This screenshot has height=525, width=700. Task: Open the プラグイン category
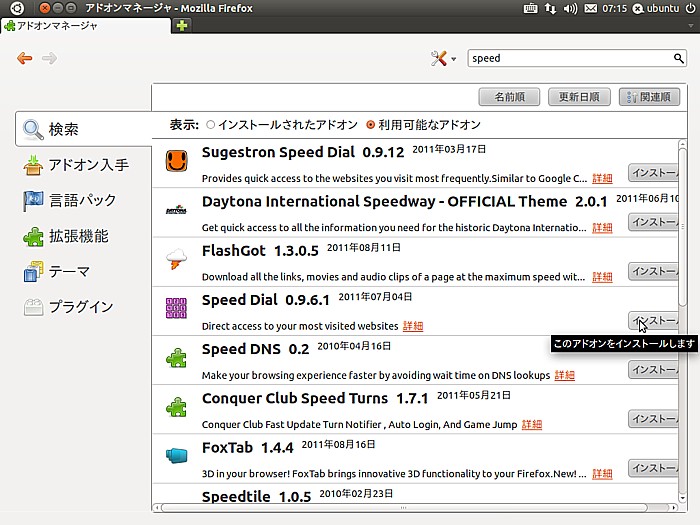coord(68,307)
